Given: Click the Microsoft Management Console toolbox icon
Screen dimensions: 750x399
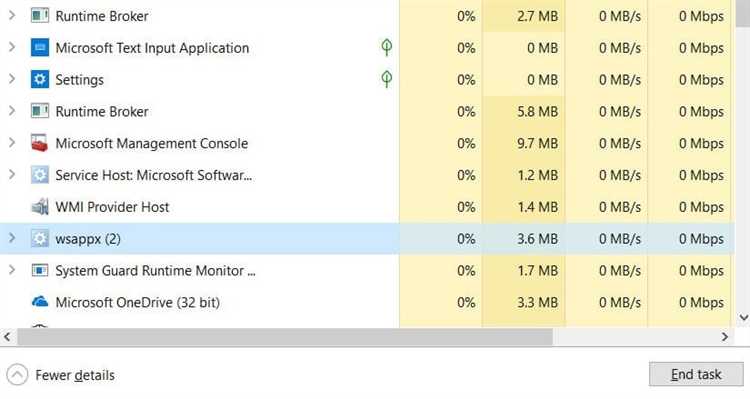Looking at the screenshot, I should 40,143.
